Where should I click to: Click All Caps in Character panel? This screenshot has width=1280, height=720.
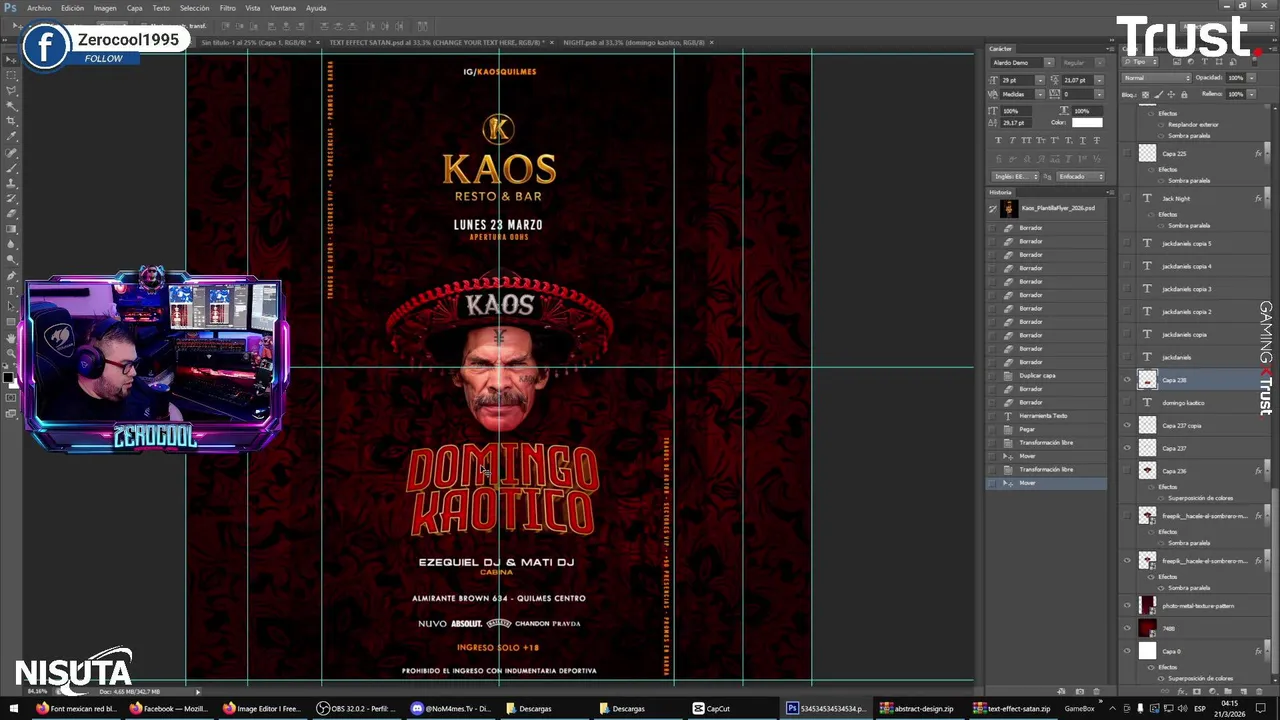[x=1026, y=140]
